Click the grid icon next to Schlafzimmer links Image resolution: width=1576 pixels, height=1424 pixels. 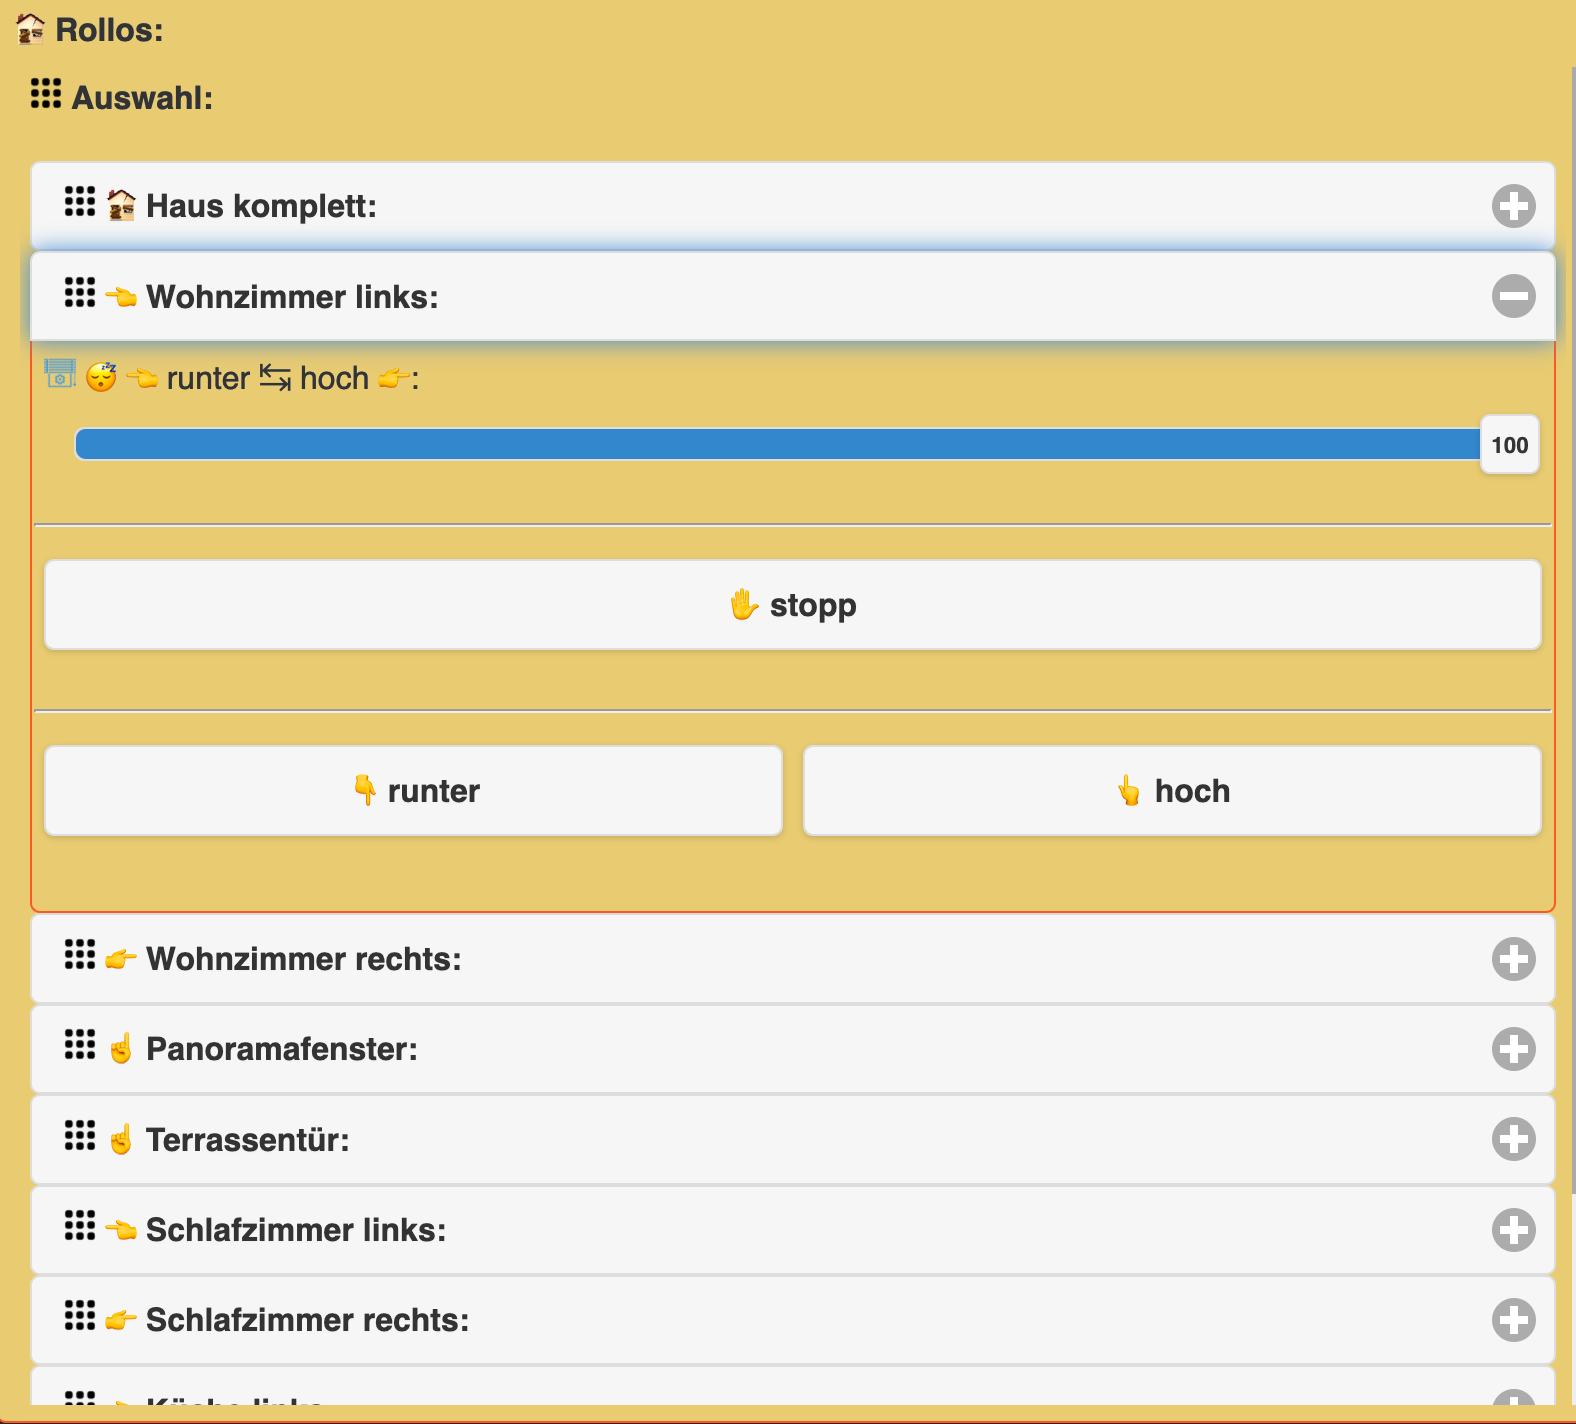[80, 1225]
